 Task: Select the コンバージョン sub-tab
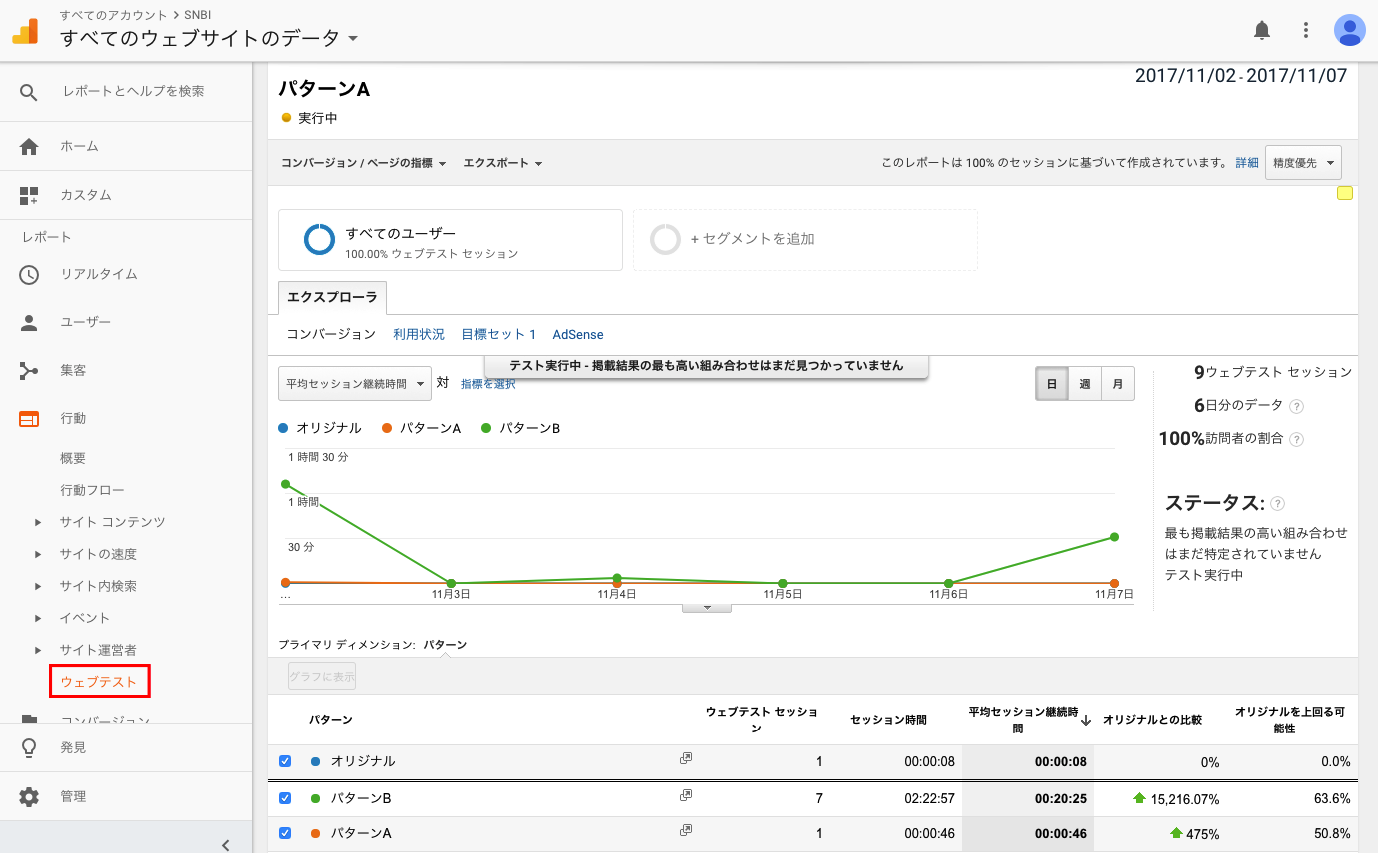coord(331,335)
